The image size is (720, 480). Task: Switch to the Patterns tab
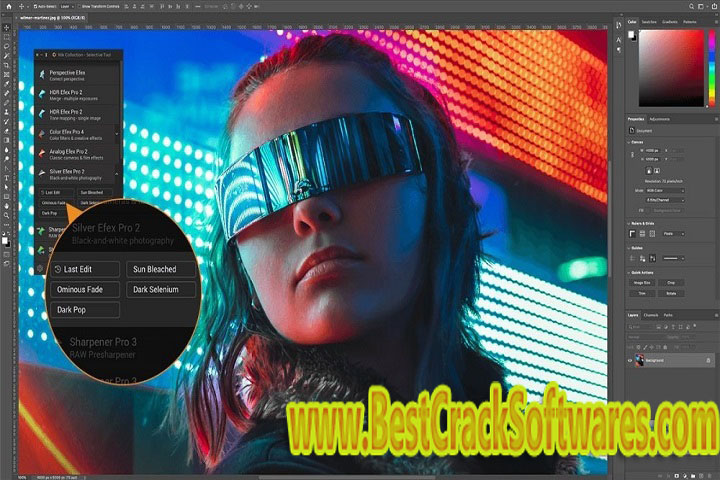(690, 22)
